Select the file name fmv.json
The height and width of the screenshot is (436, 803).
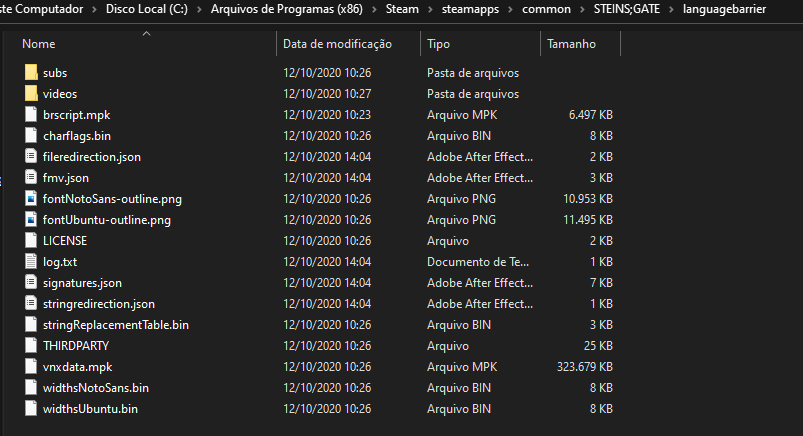point(66,178)
